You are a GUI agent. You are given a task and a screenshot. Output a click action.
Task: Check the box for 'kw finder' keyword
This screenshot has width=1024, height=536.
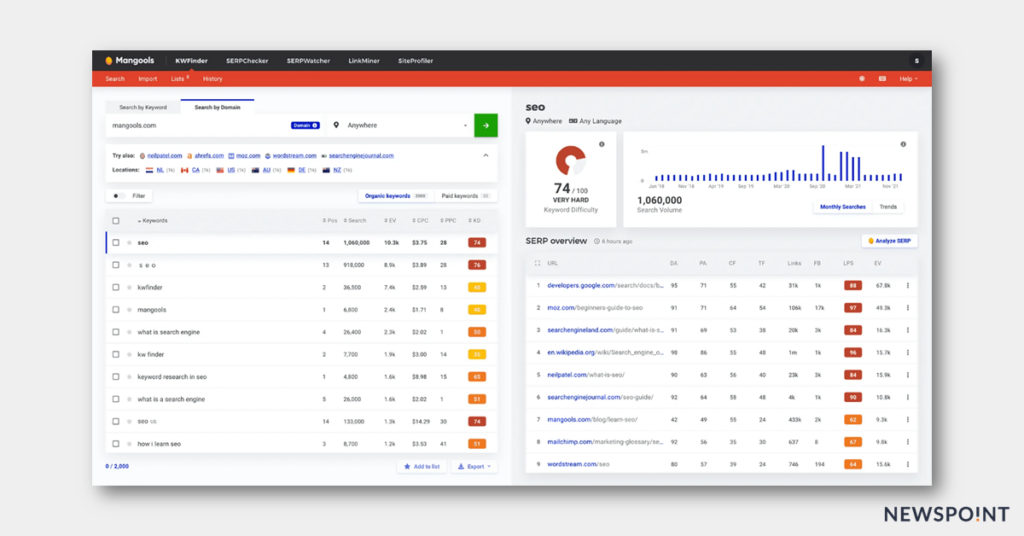pyautogui.click(x=116, y=355)
